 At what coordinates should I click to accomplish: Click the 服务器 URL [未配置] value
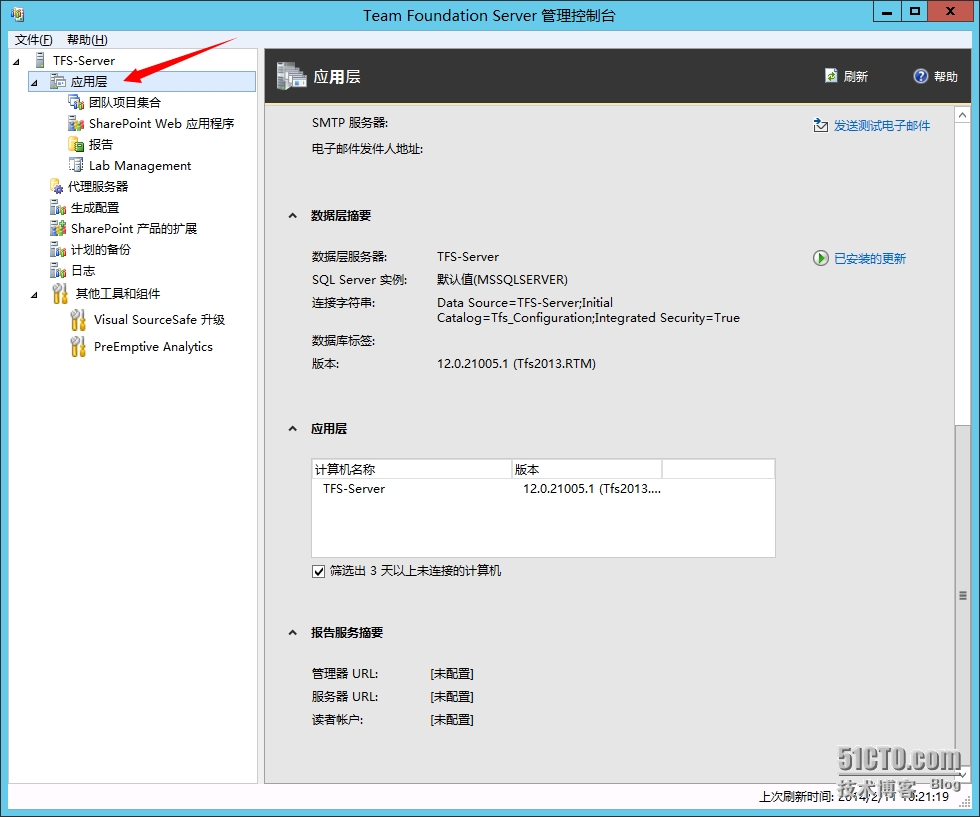452,696
